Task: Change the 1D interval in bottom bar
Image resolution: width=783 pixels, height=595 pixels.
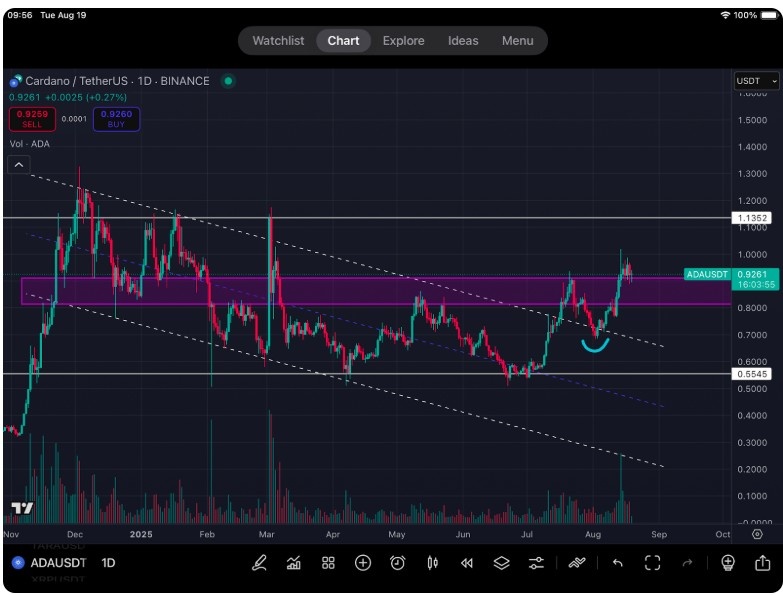Action: pos(108,563)
